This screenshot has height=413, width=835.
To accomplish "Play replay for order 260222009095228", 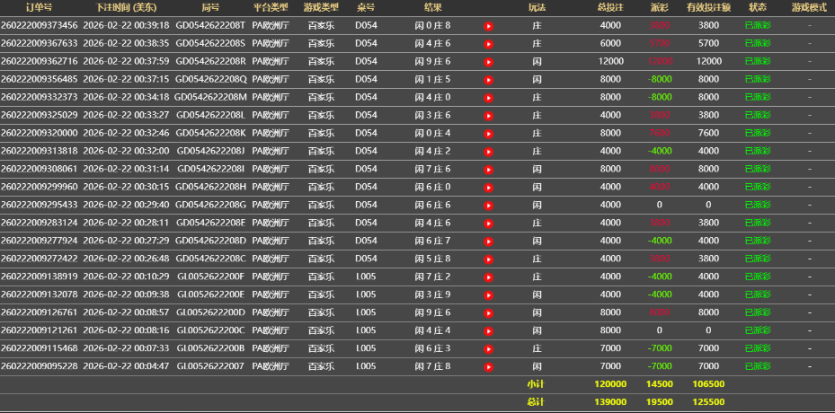I will 489,366.
